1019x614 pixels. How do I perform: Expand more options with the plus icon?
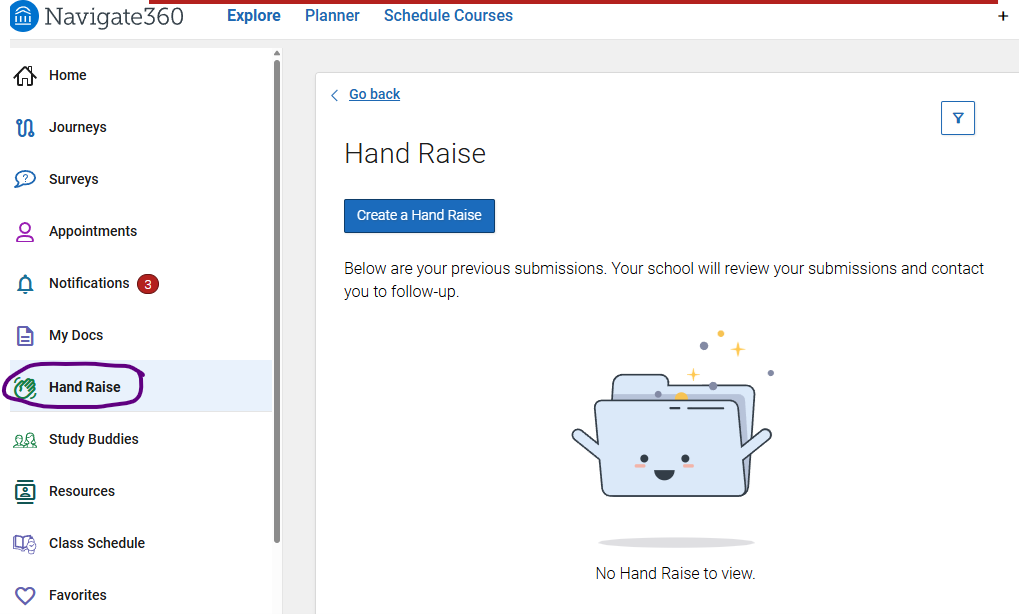1003,16
